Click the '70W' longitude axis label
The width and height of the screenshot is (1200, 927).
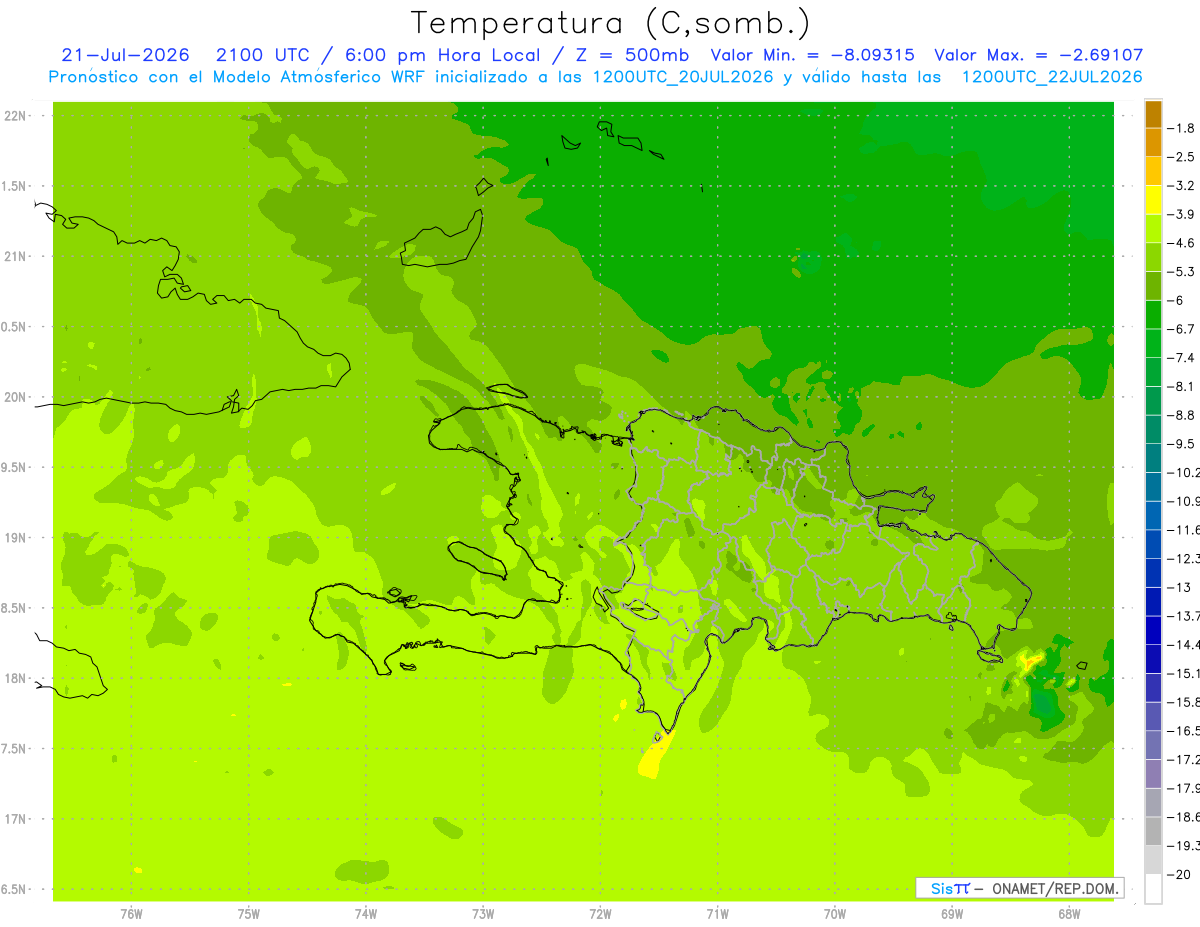click(835, 913)
